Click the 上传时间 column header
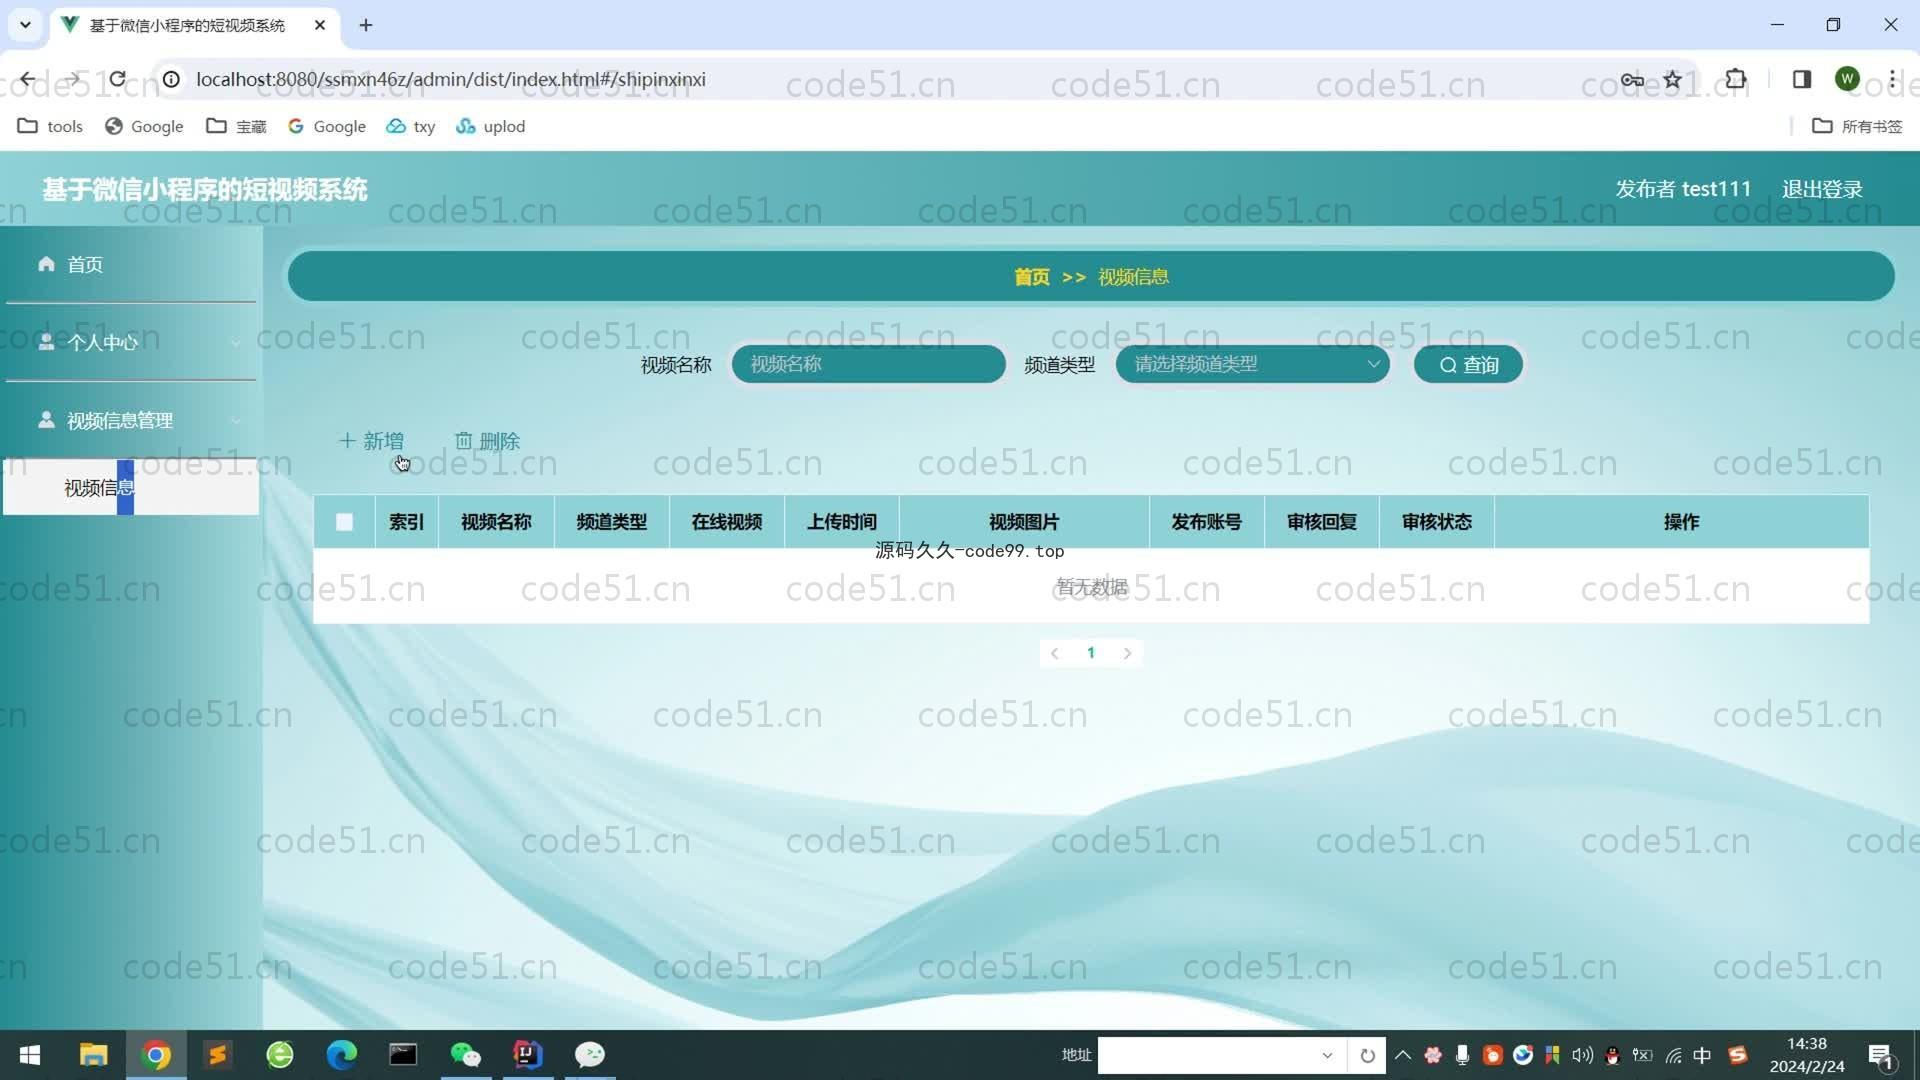The height and width of the screenshot is (1080, 1920). click(x=841, y=522)
